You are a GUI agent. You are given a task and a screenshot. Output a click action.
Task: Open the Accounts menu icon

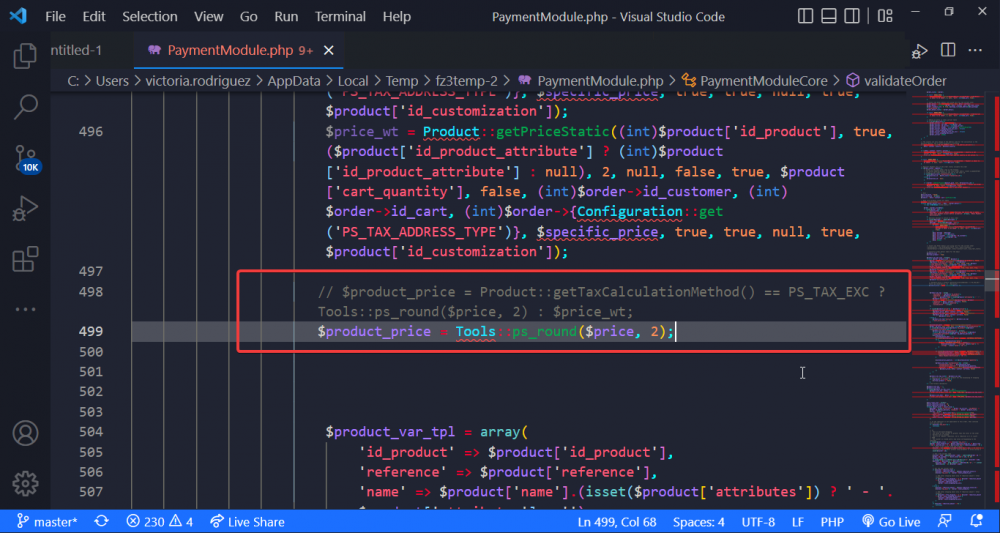[26, 433]
